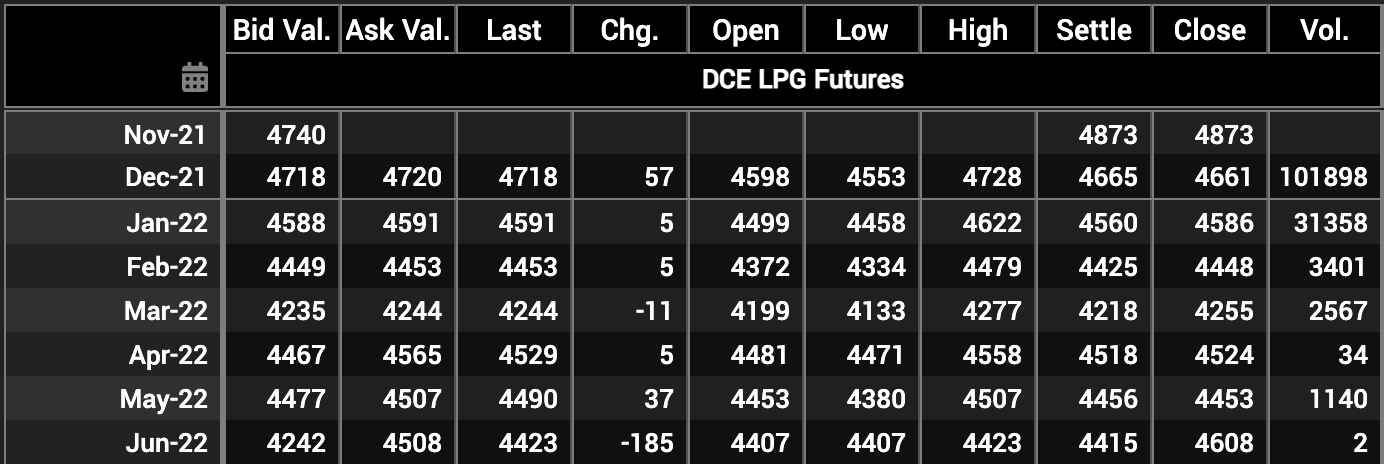Select the May-22 contract label
1384x464 pixels.
164,399
